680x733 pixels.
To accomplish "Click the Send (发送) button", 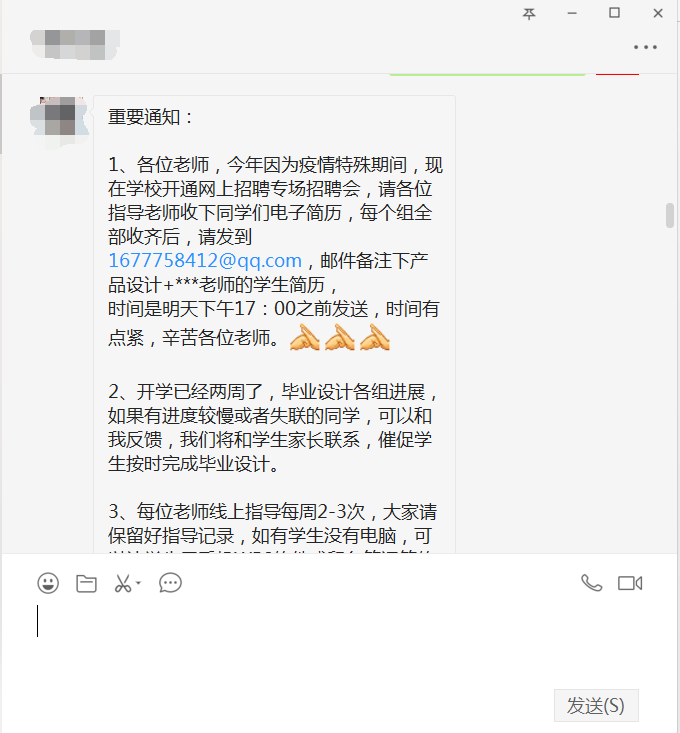I will [x=596, y=705].
